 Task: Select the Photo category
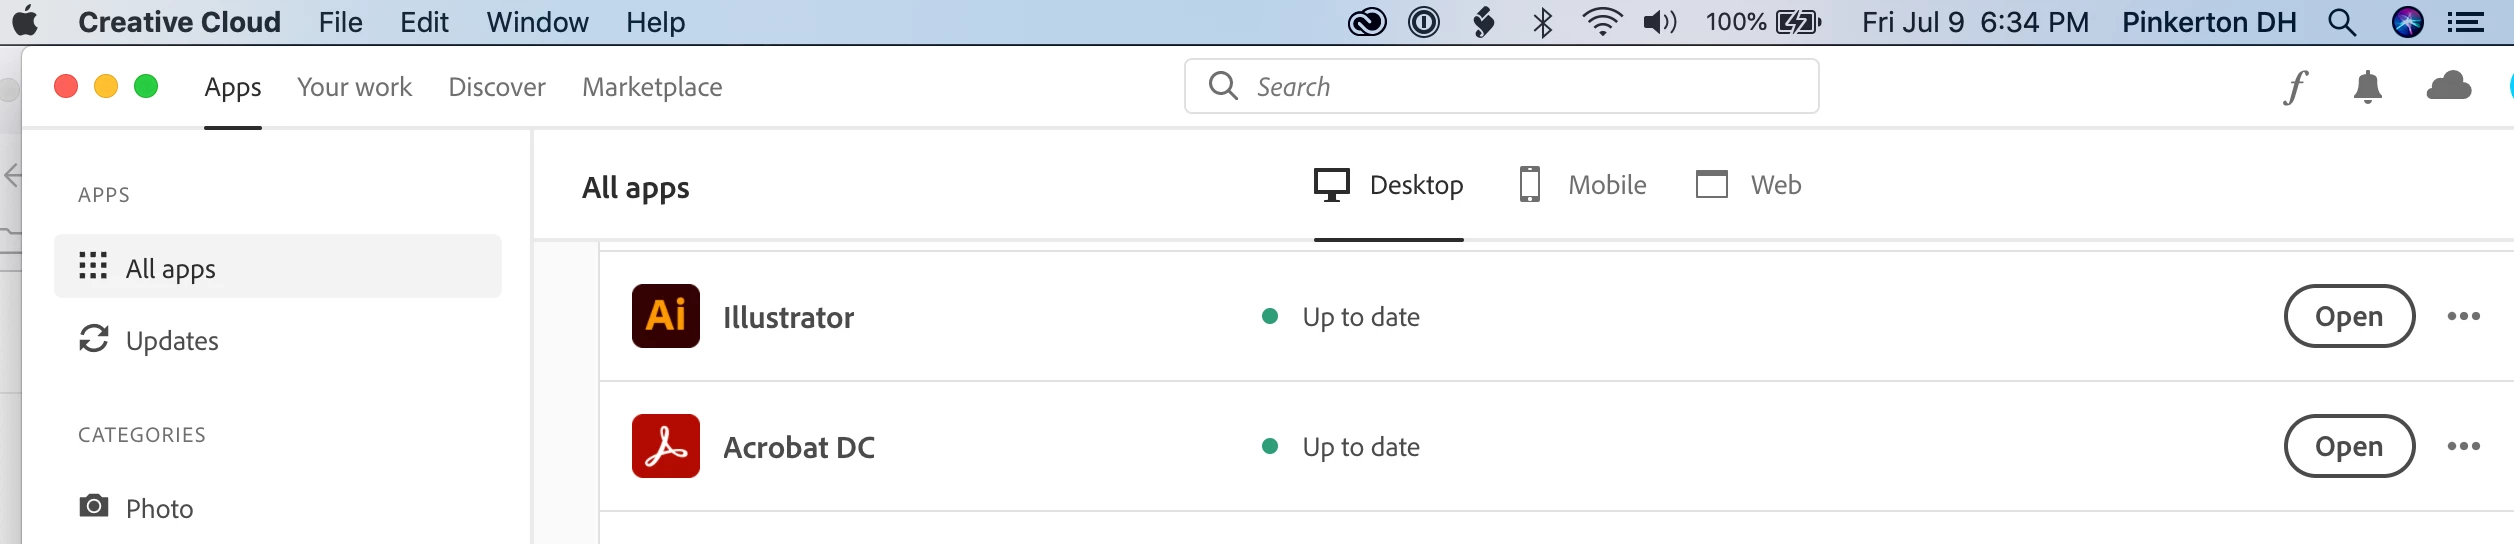point(159,509)
